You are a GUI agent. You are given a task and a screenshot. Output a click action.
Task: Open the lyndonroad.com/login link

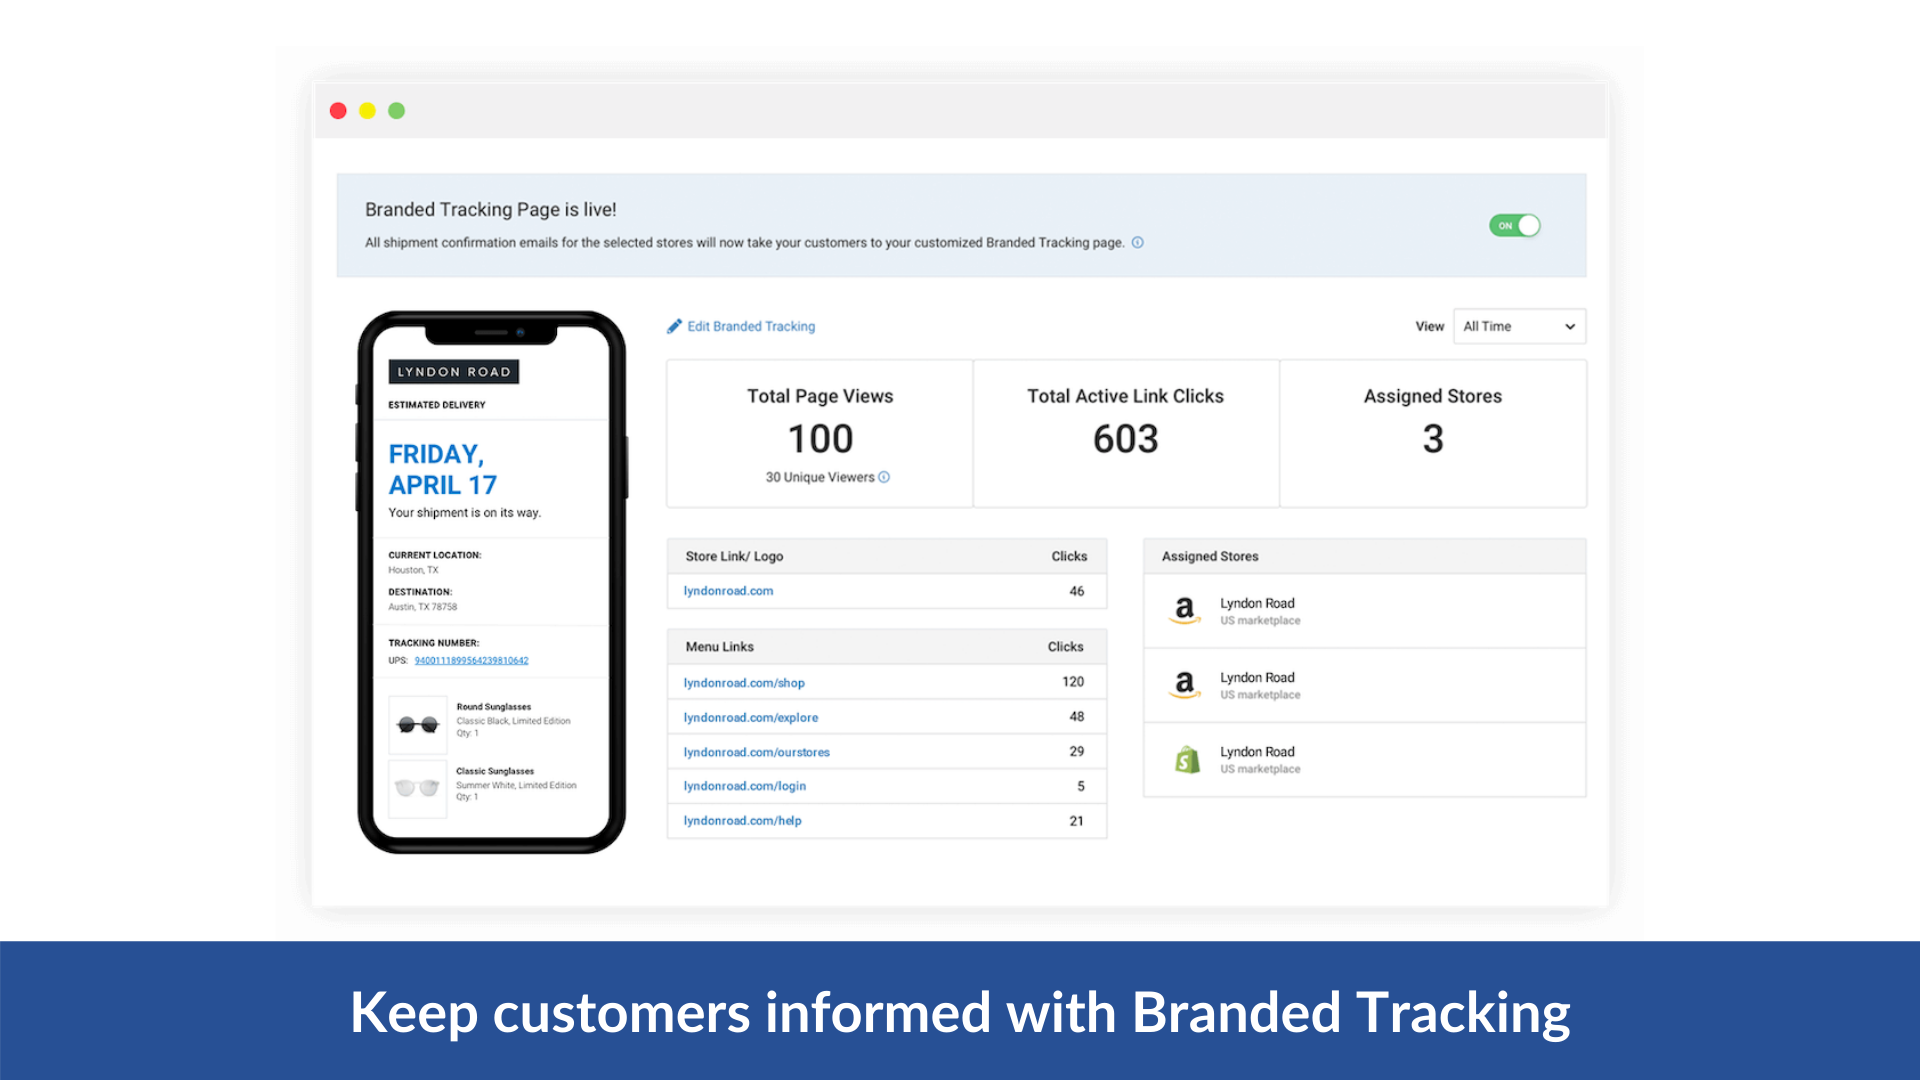pos(745,786)
